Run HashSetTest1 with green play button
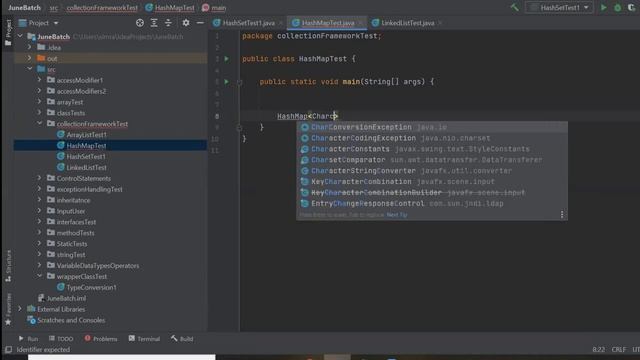 [603, 7]
